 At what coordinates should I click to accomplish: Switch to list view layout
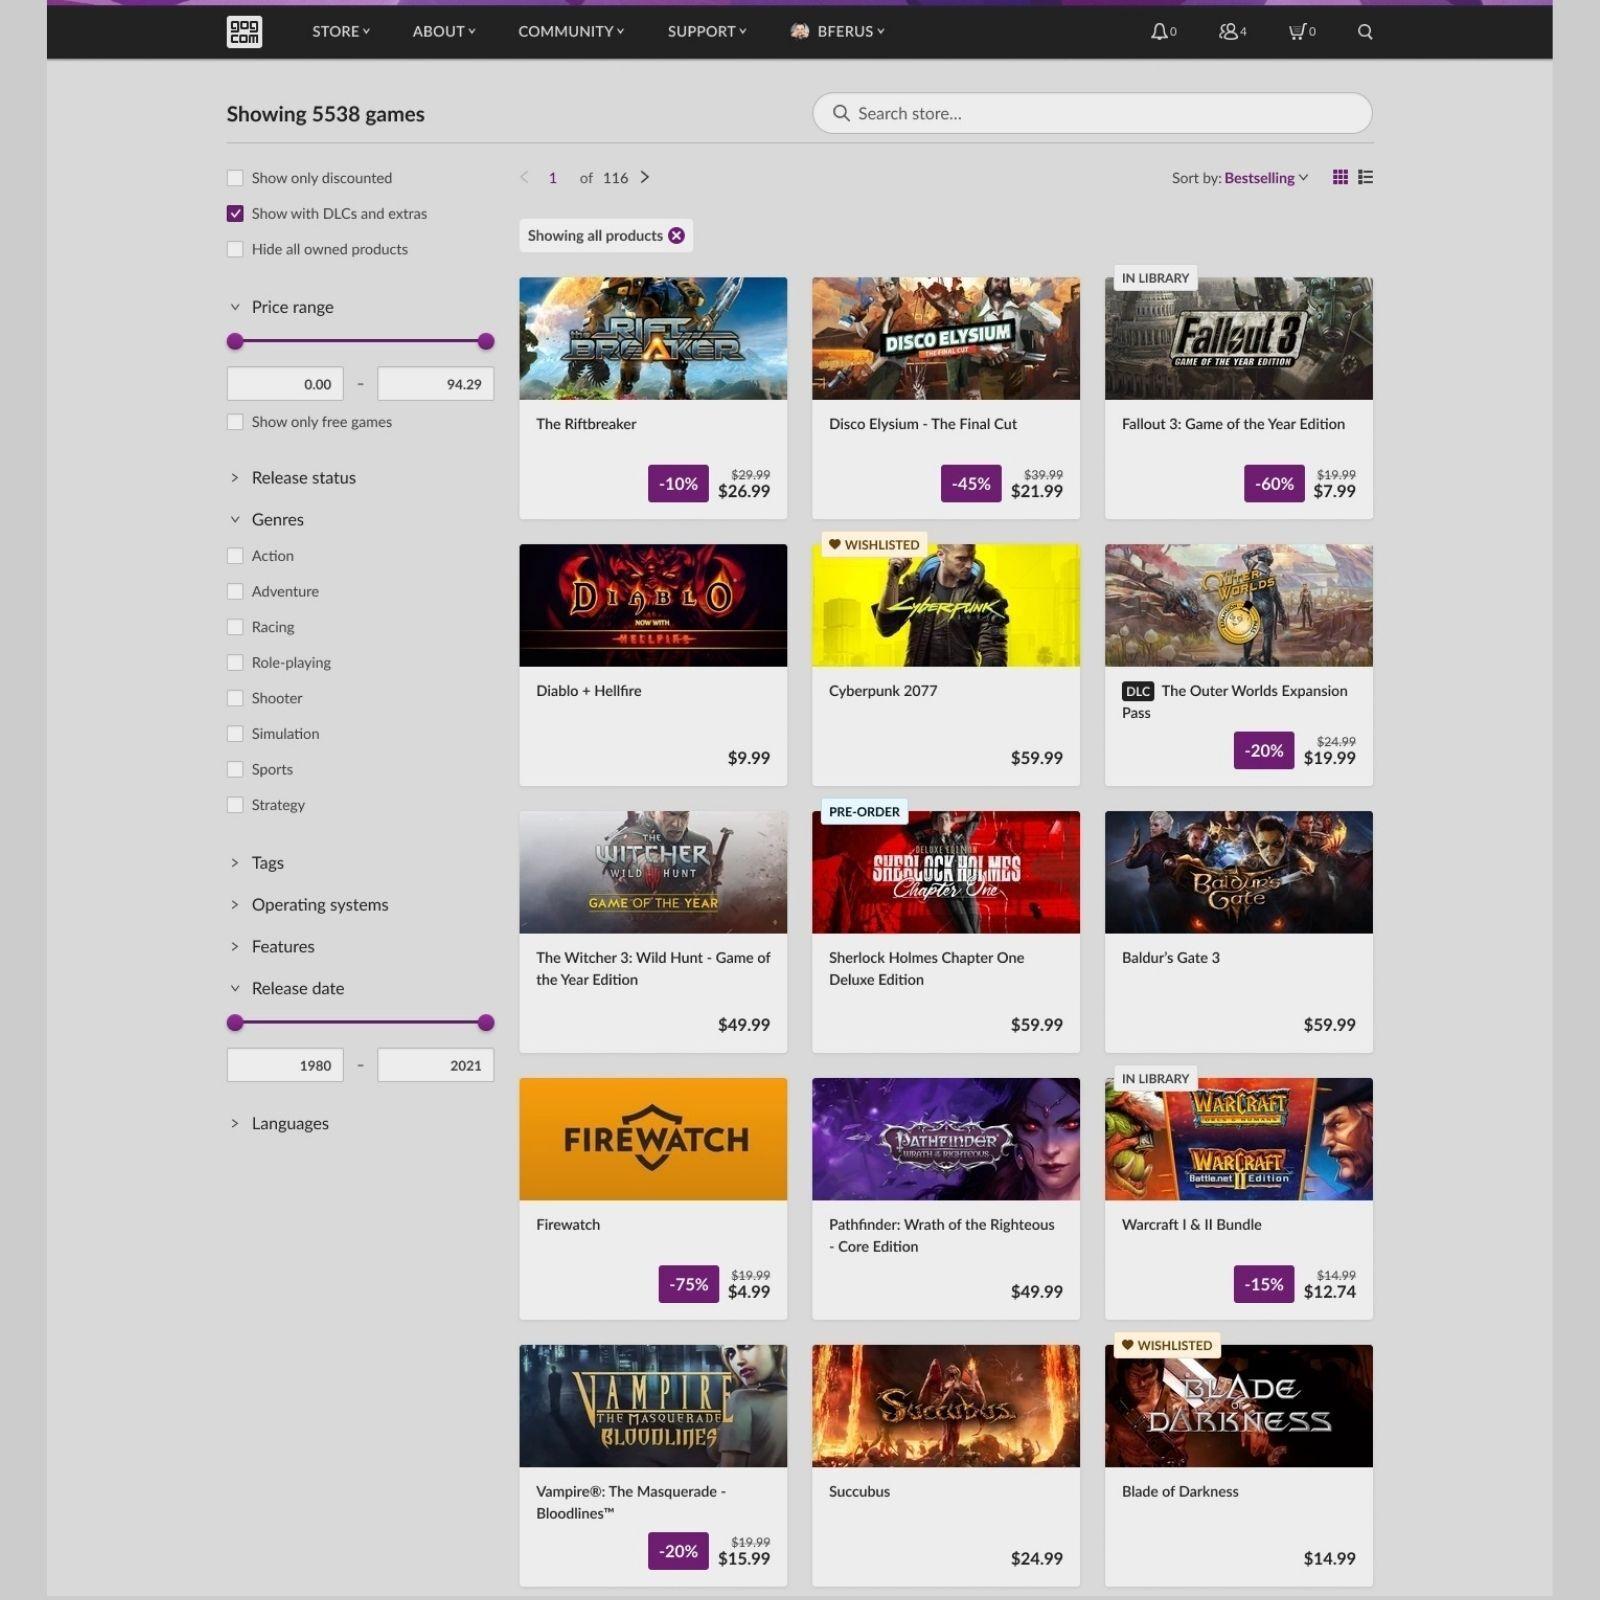1365,177
